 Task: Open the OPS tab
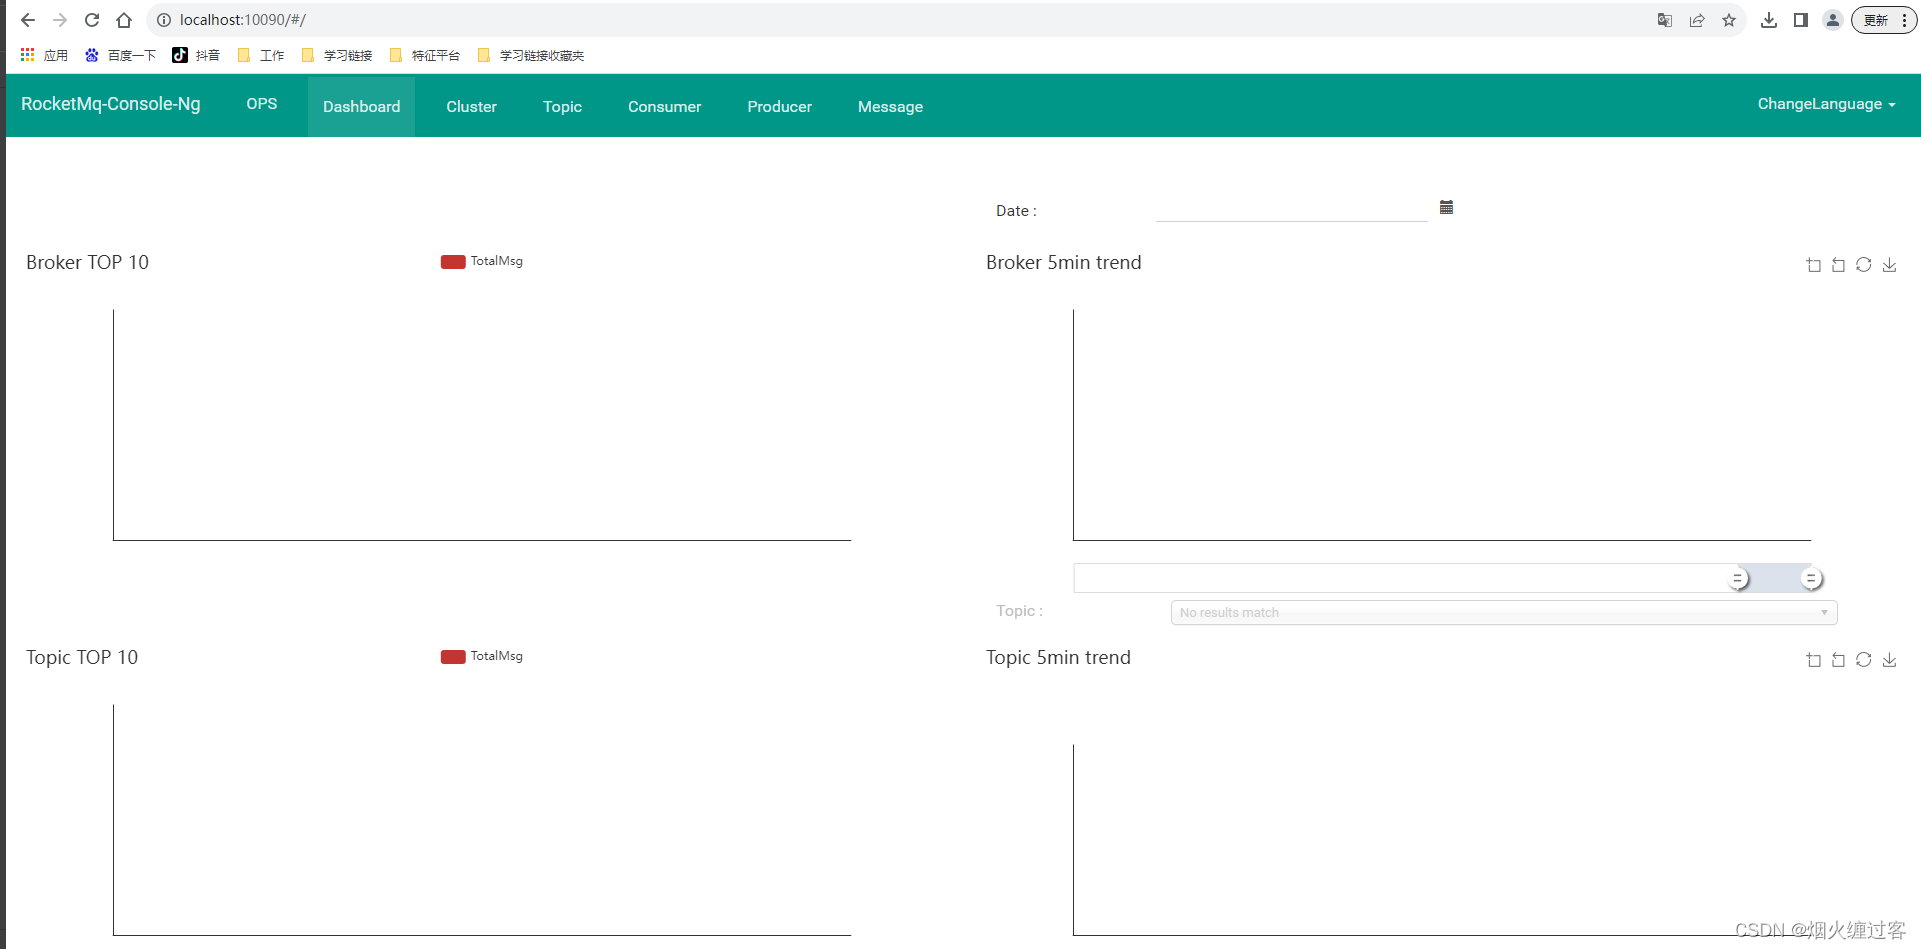click(x=262, y=104)
